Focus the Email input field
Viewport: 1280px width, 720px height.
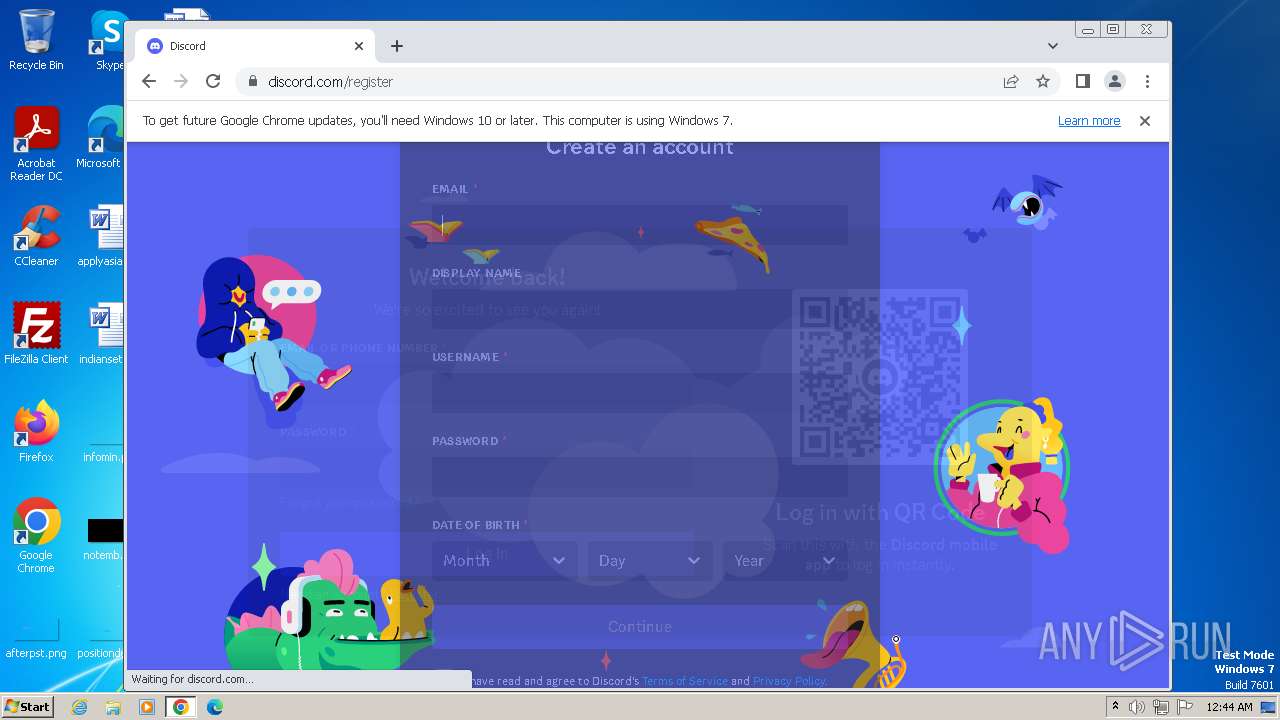pos(640,225)
